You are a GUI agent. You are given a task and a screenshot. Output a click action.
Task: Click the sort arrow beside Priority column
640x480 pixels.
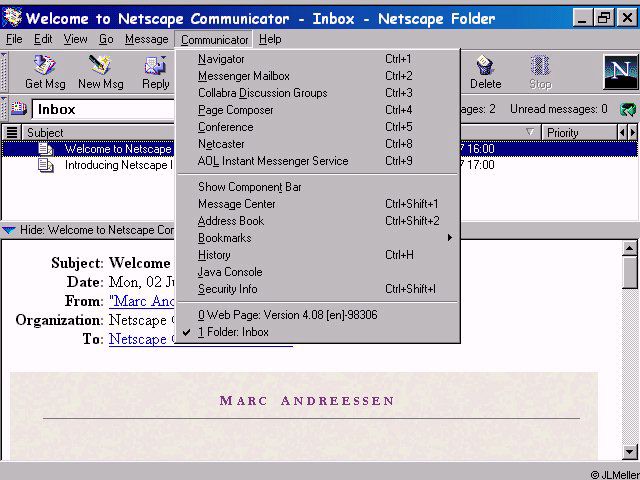530,132
